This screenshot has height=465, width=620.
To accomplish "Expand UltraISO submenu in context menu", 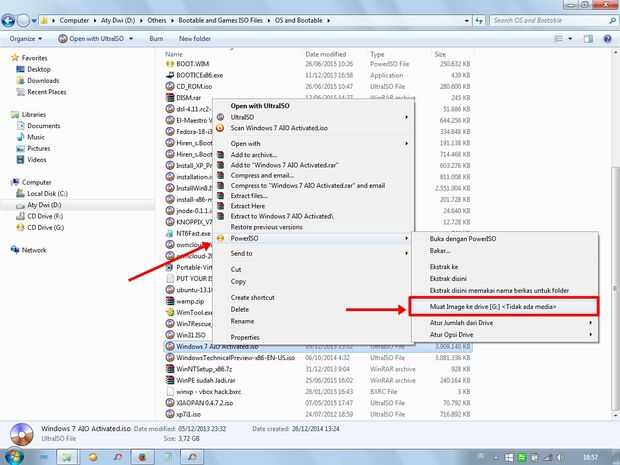I will point(406,117).
